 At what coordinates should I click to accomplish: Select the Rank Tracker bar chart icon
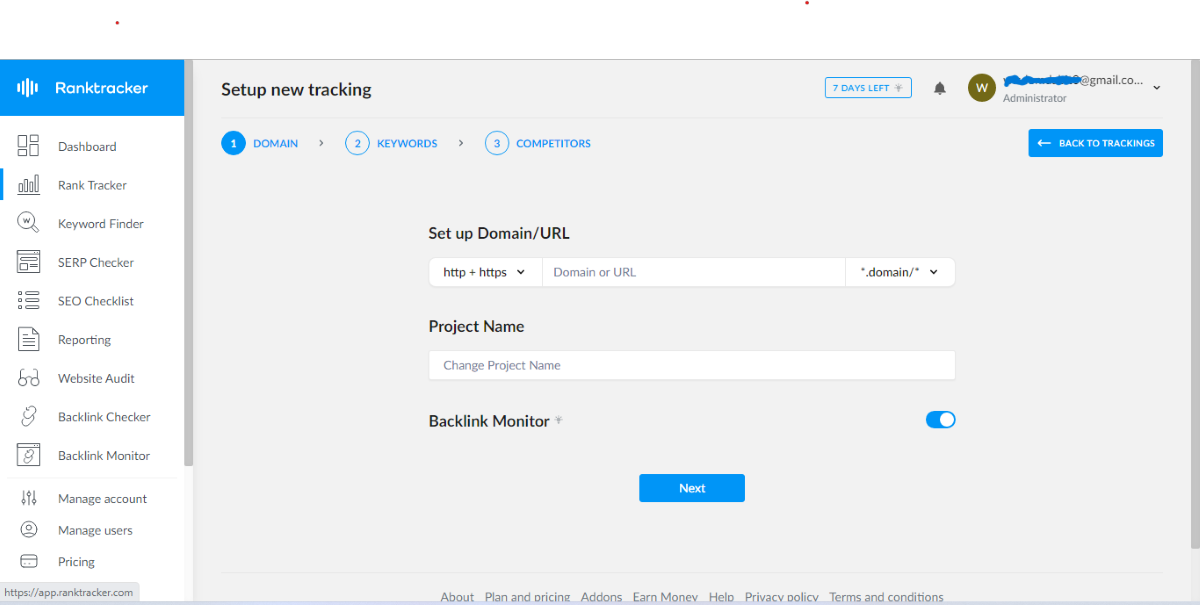point(28,185)
